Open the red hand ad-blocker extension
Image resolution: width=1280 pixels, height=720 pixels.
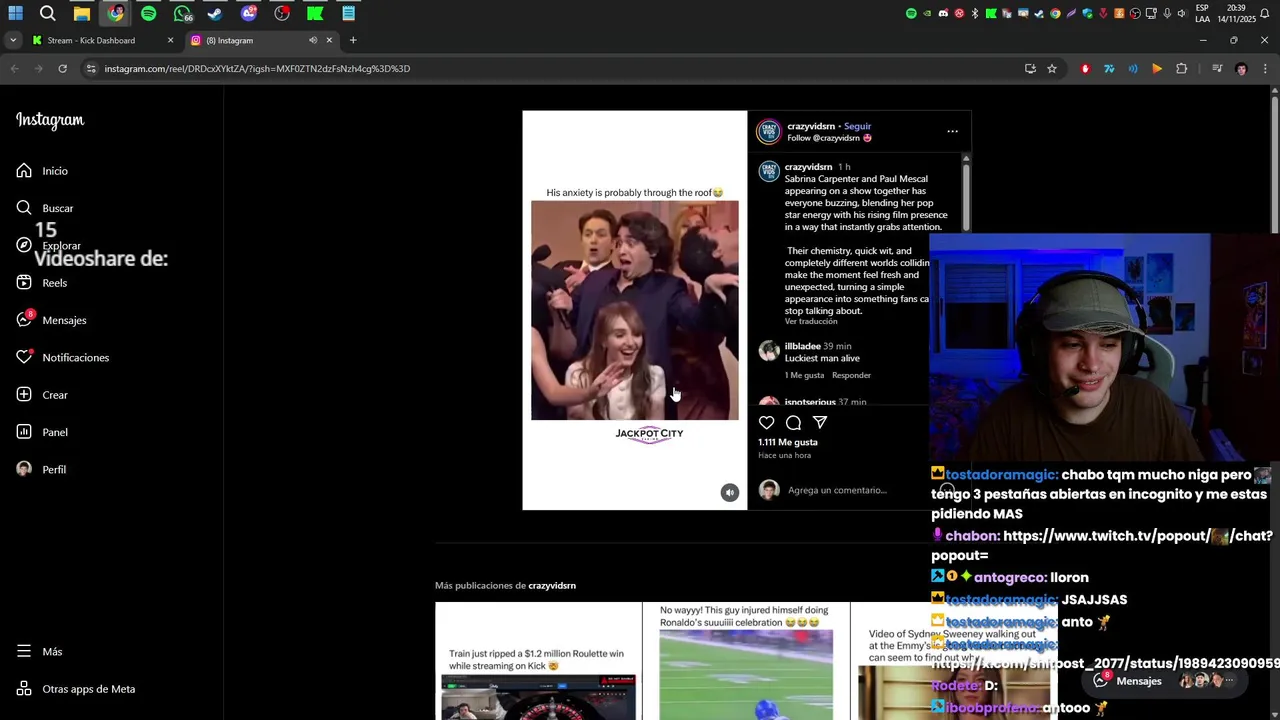[x=1085, y=69]
